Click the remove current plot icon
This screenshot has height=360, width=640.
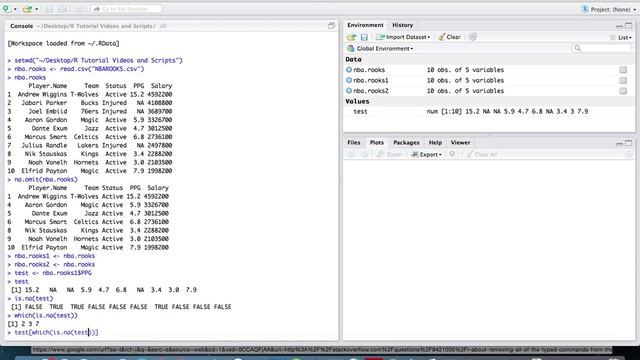(452, 154)
